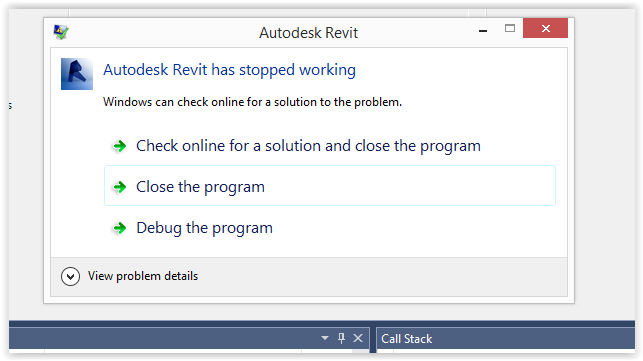The image size is (643, 361).
Task: Switch to the Call Stack panel
Action: [x=407, y=339]
